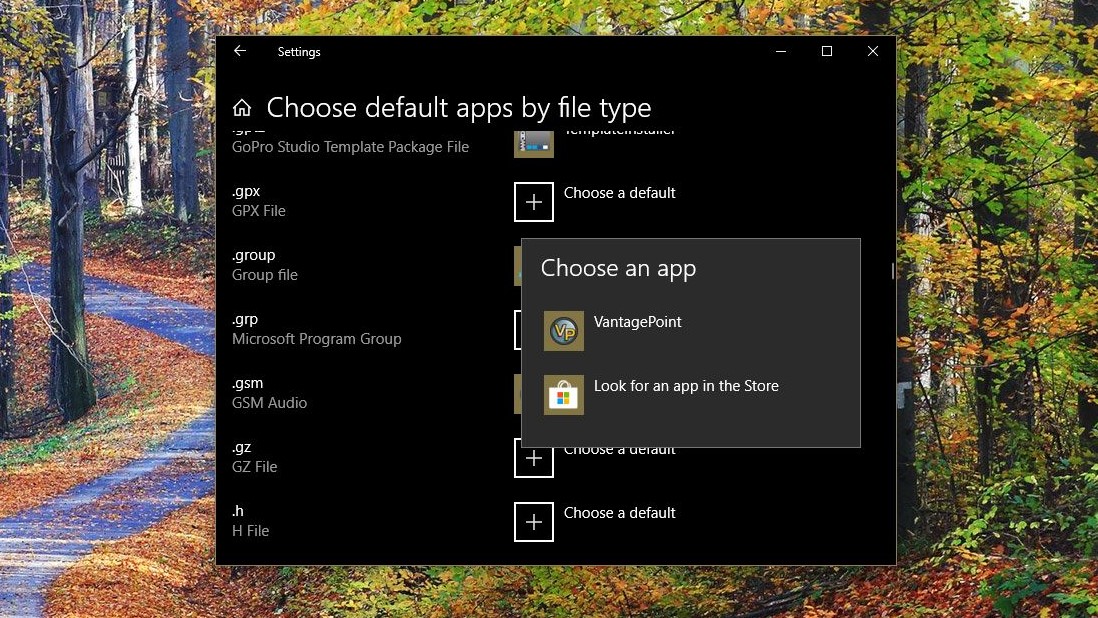Click Choose default apps by file type title
1098x618 pixels.
pyautogui.click(x=459, y=108)
